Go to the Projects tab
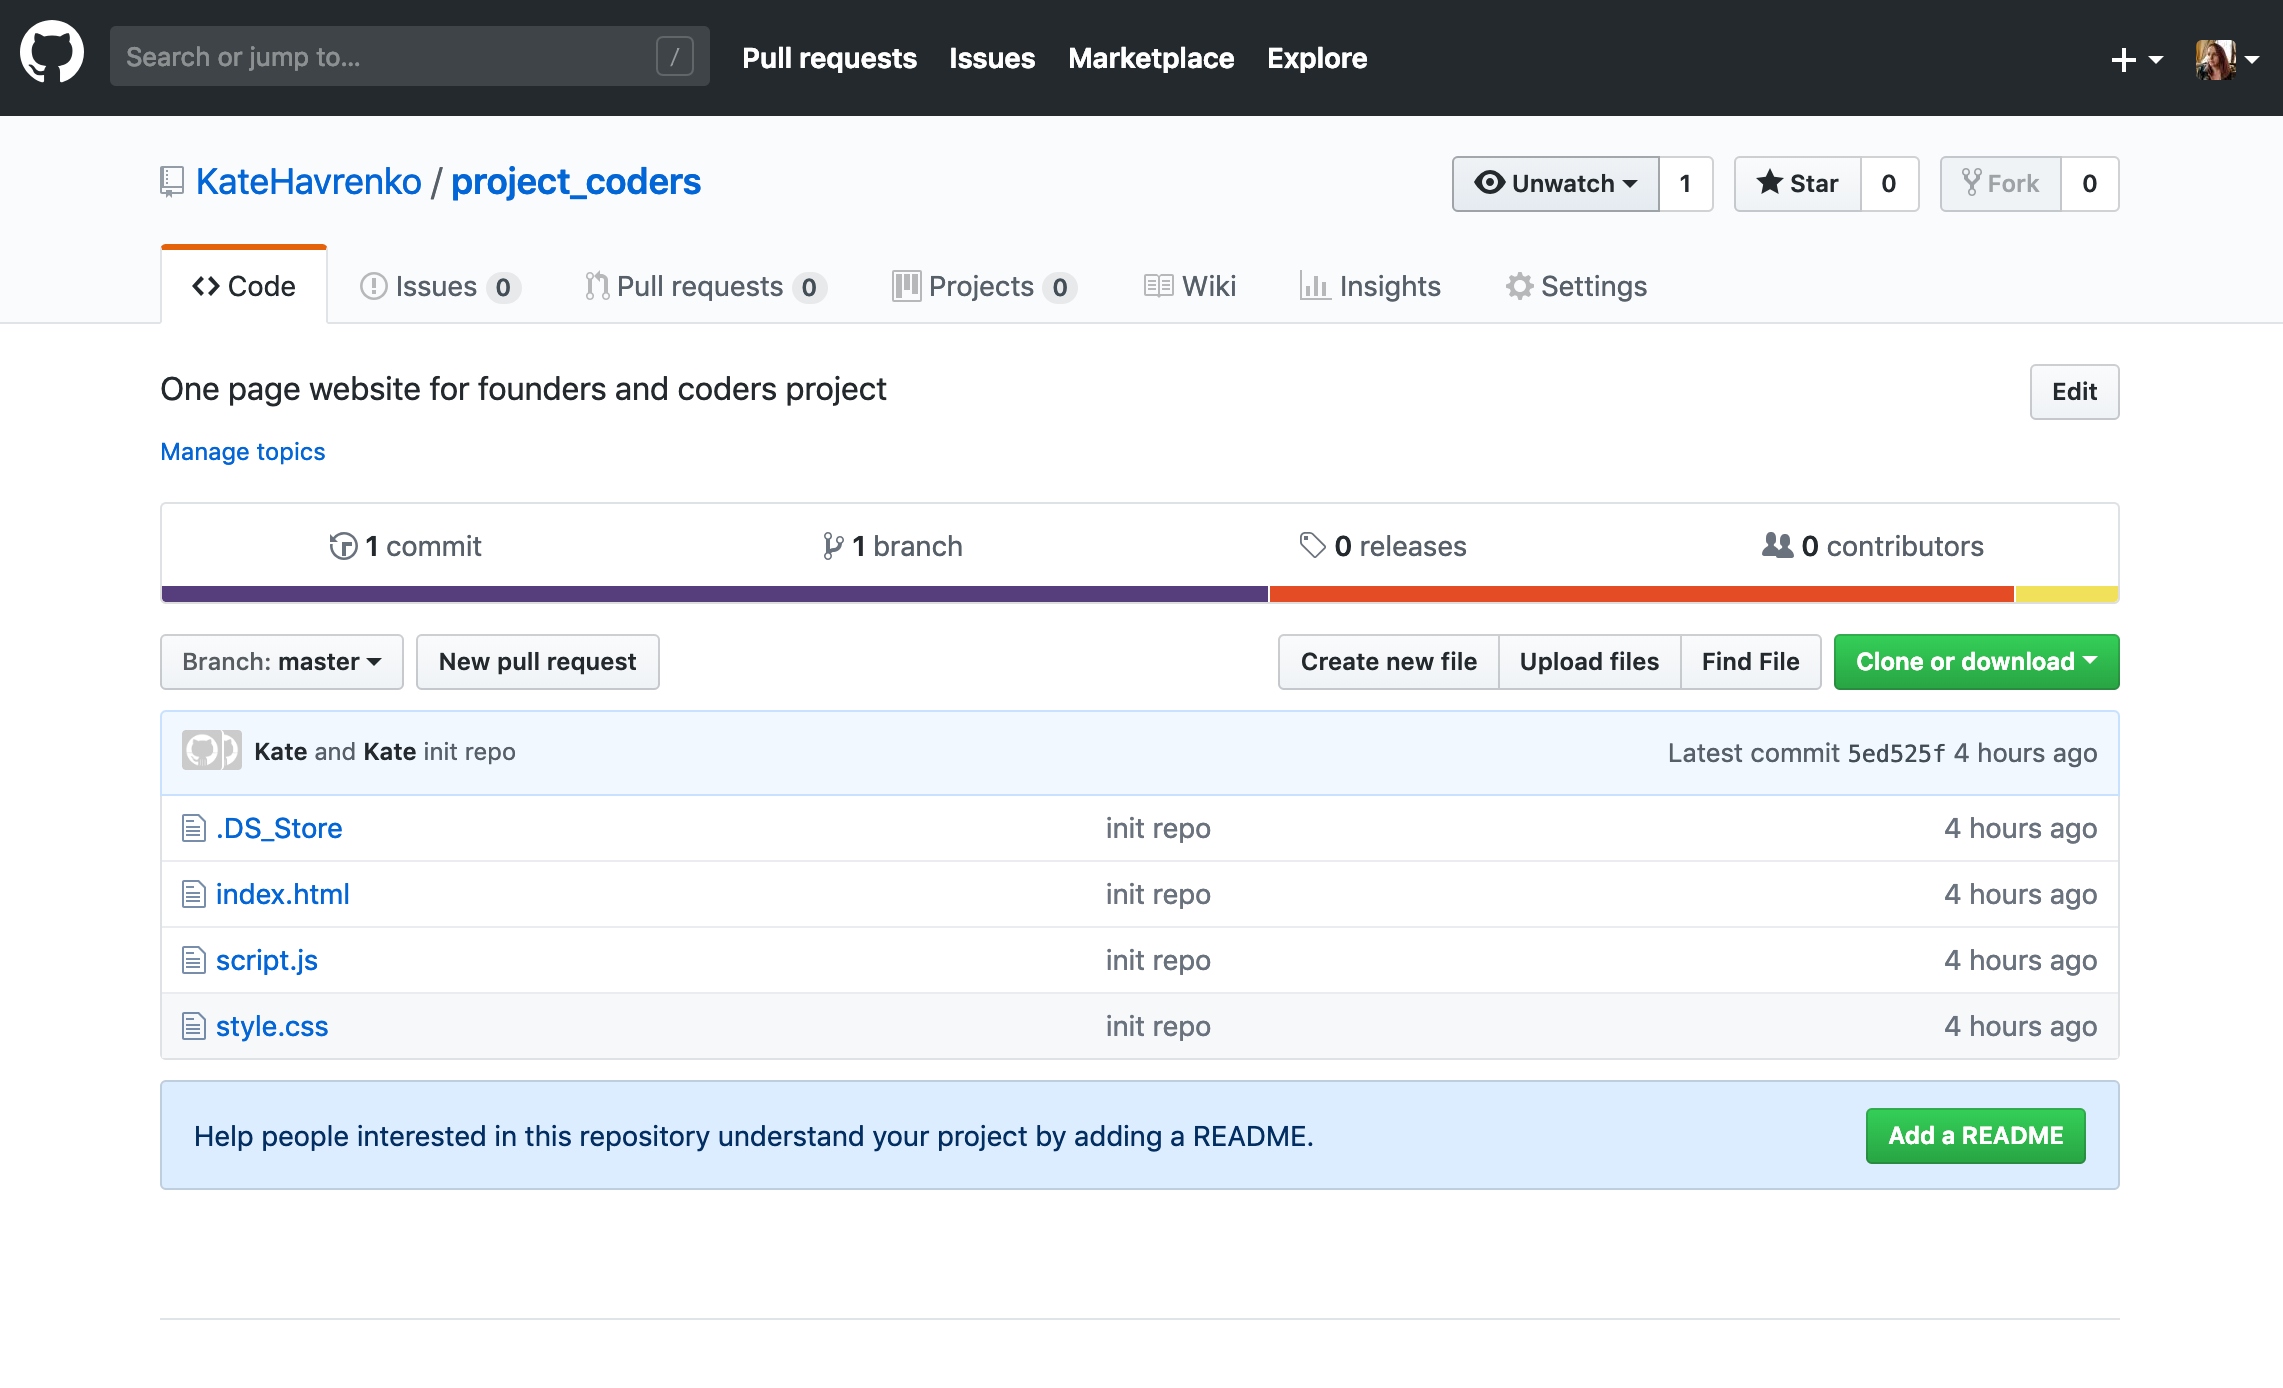2283x1388 pixels. pyautogui.click(x=985, y=287)
